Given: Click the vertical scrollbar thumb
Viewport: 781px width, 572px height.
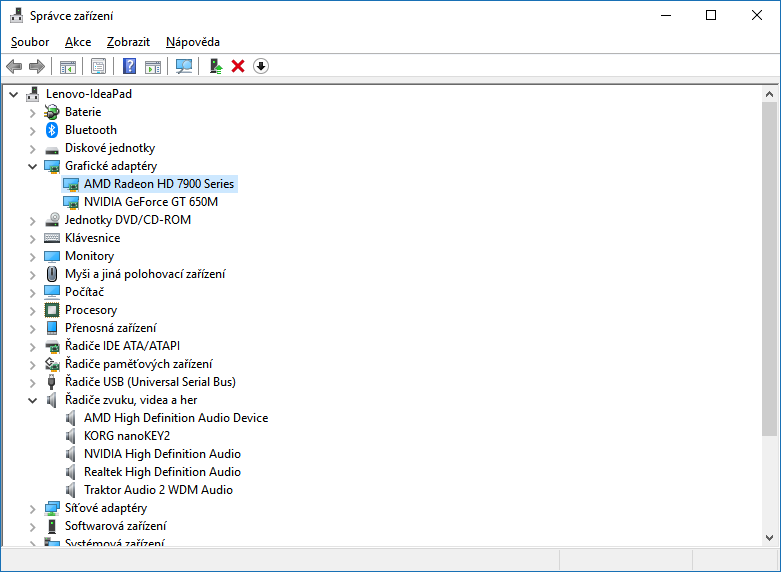Looking at the screenshot, I should point(769,270).
